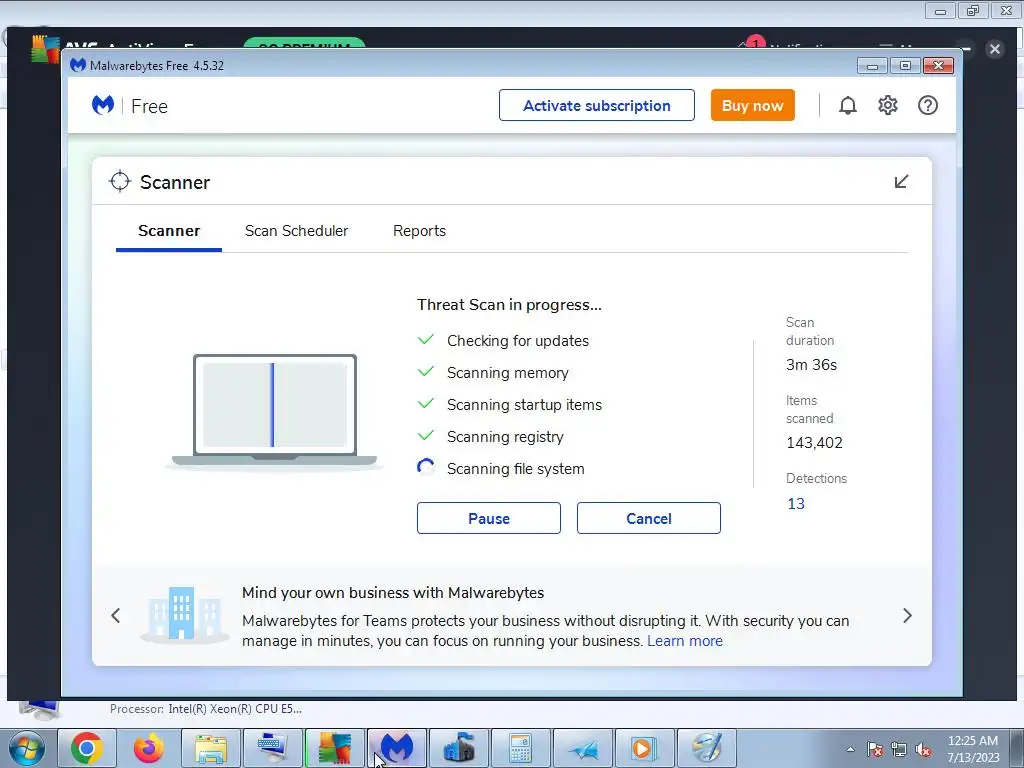1024x768 pixels.
Task: Switch to the Scan Scheduler tab
Action: (x=296, y=231)
